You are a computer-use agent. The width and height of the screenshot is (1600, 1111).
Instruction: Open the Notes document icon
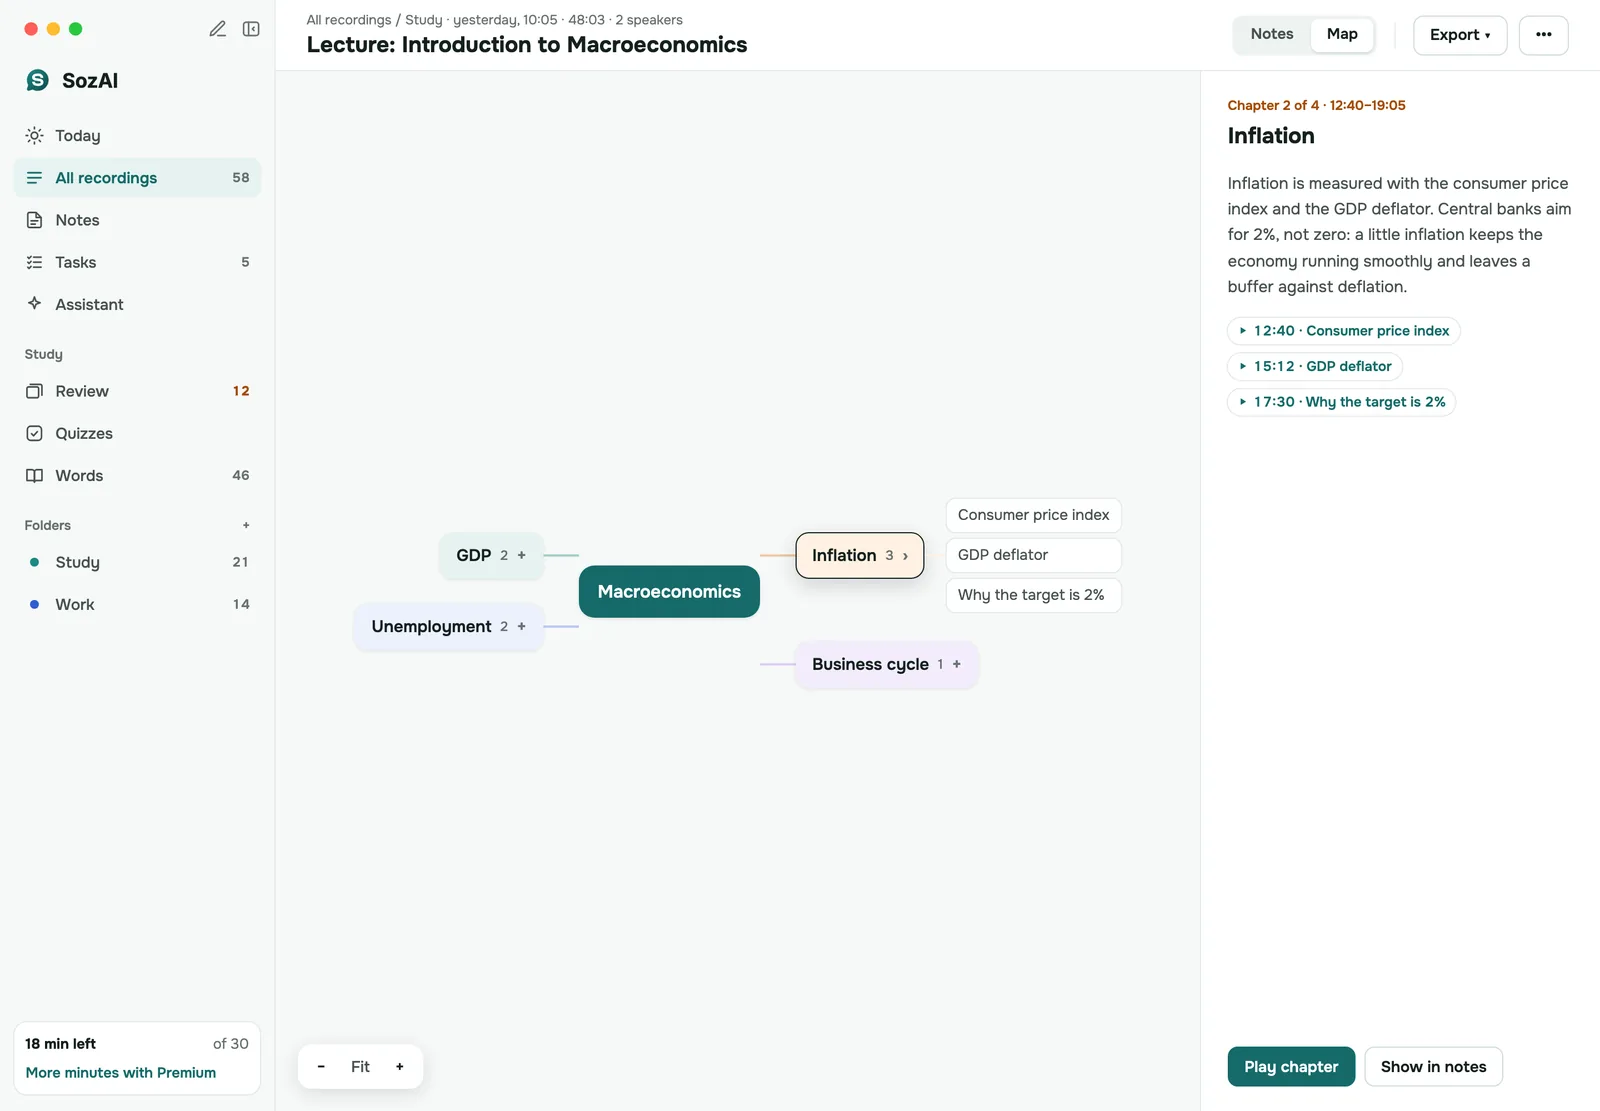[34, 220]
